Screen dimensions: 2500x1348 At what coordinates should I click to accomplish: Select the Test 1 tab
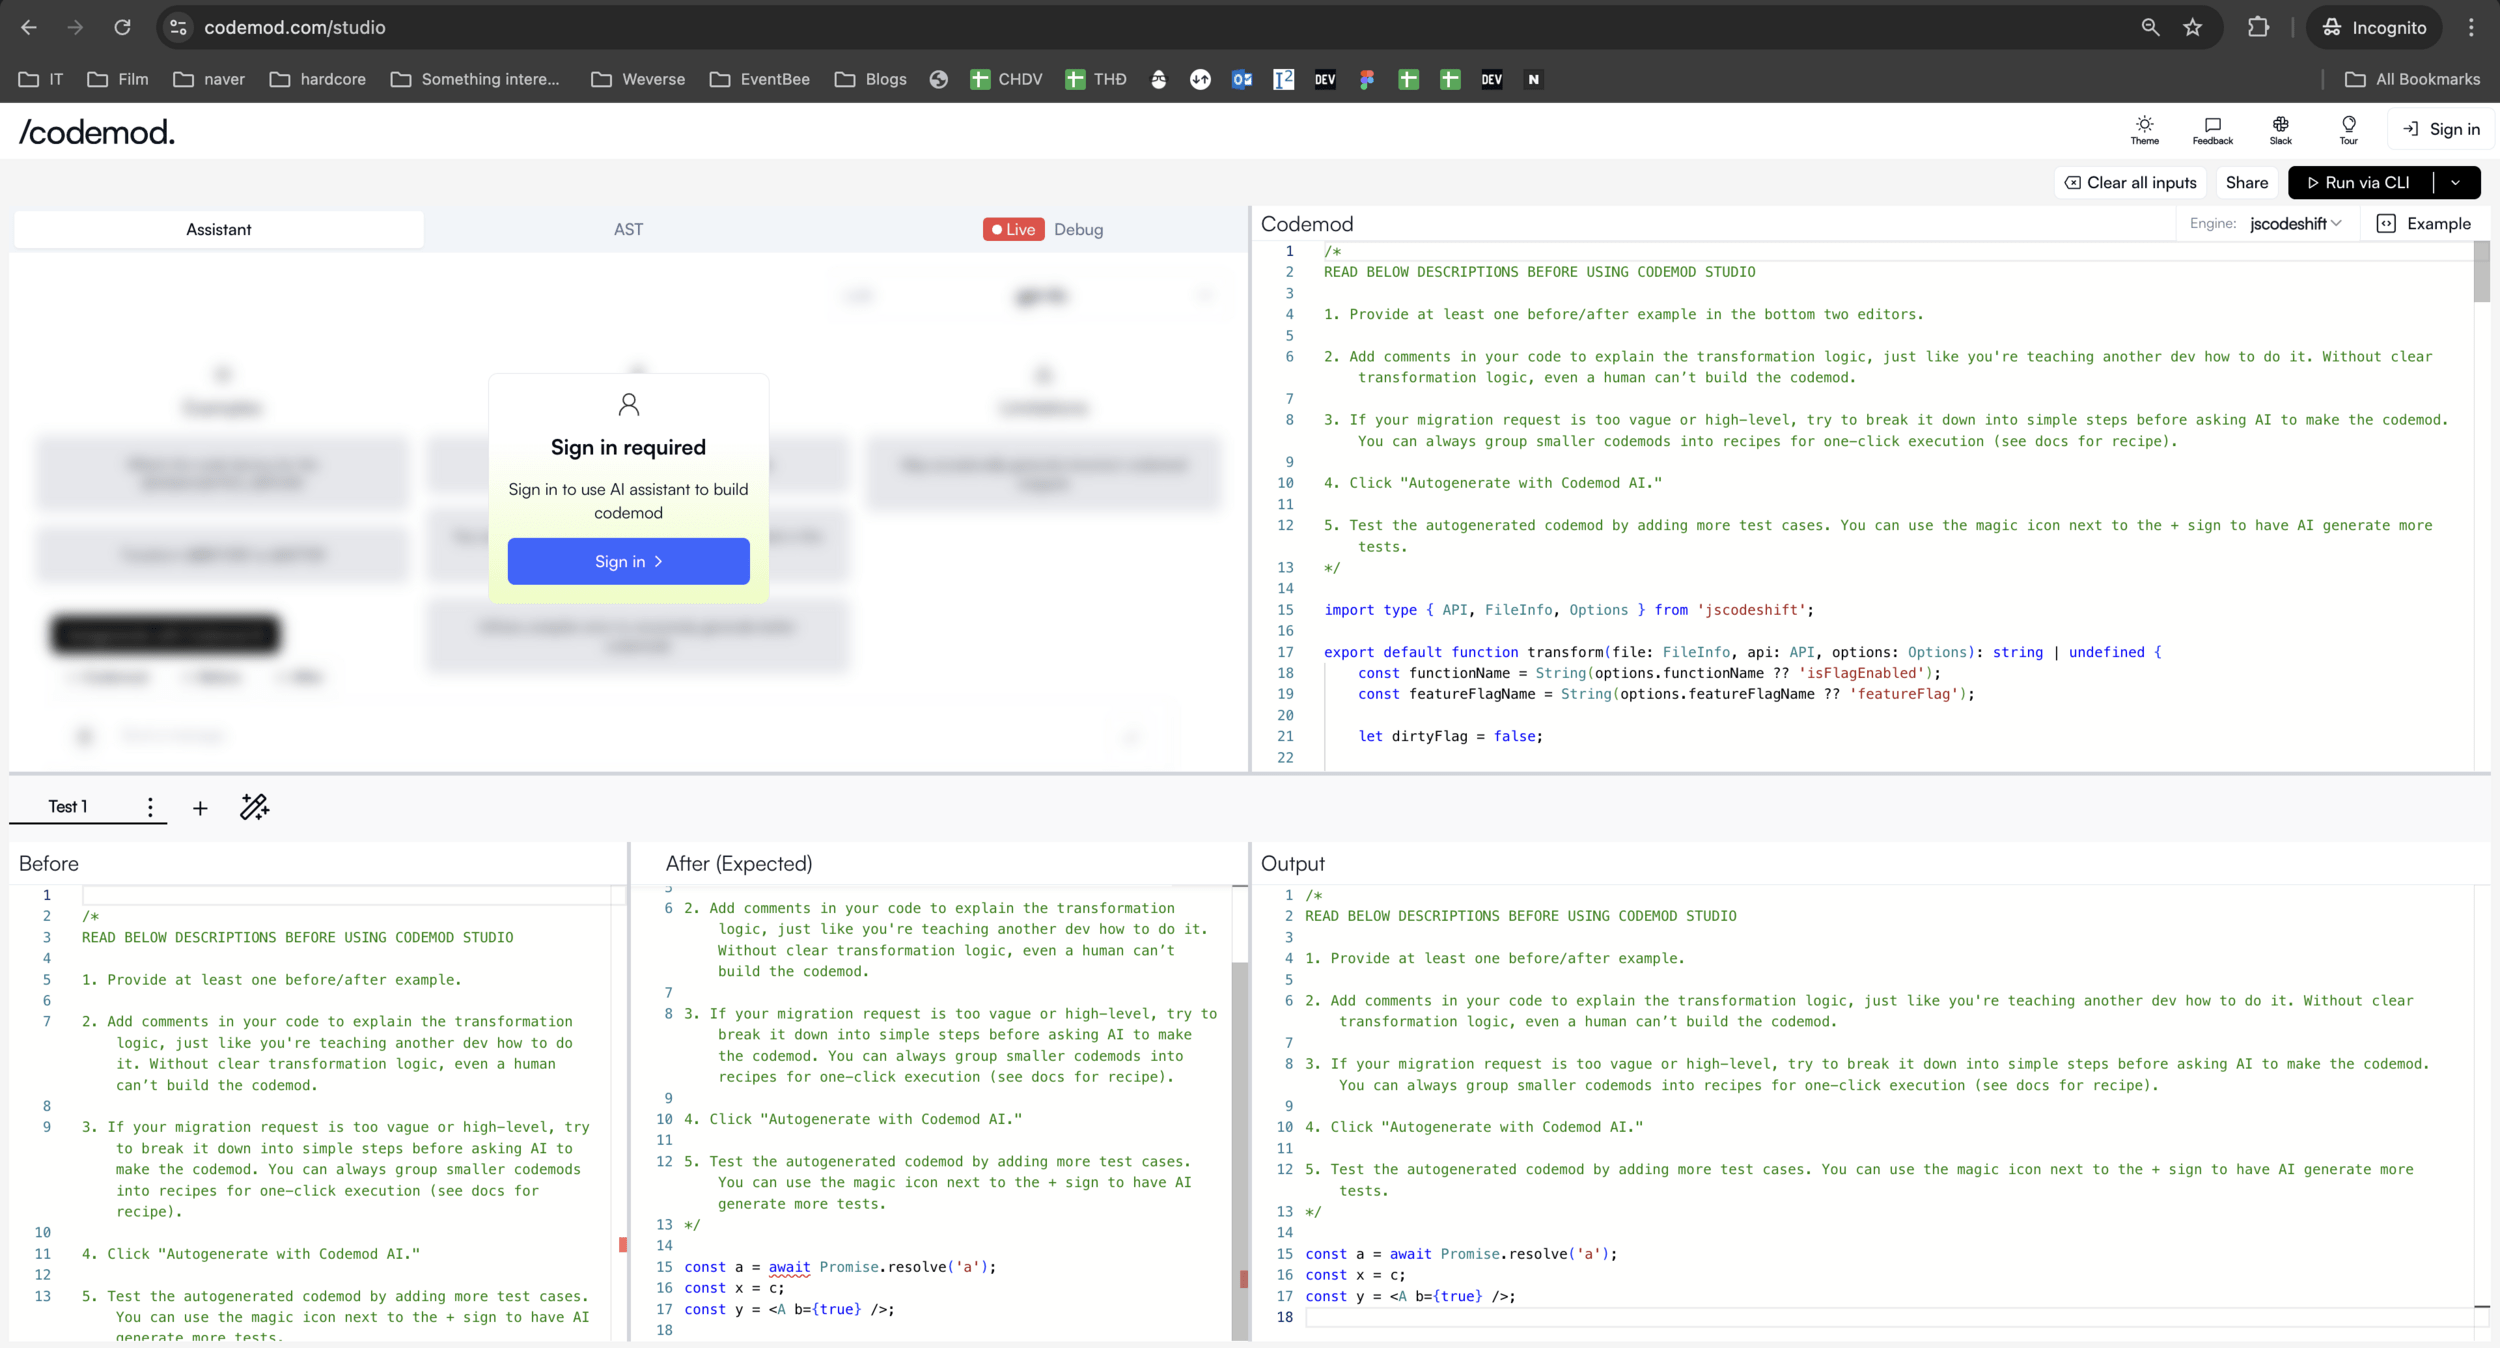point(68,806)
